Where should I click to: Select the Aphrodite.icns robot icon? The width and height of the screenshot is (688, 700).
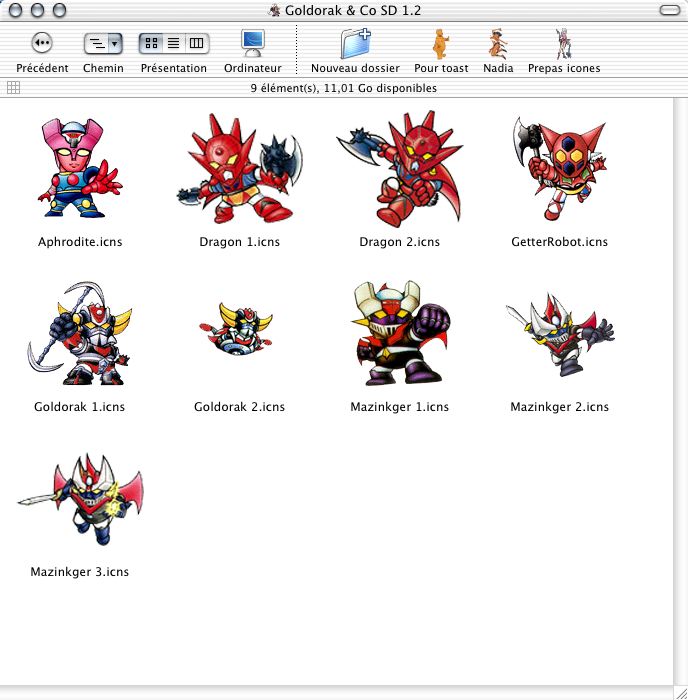point(80,168)
